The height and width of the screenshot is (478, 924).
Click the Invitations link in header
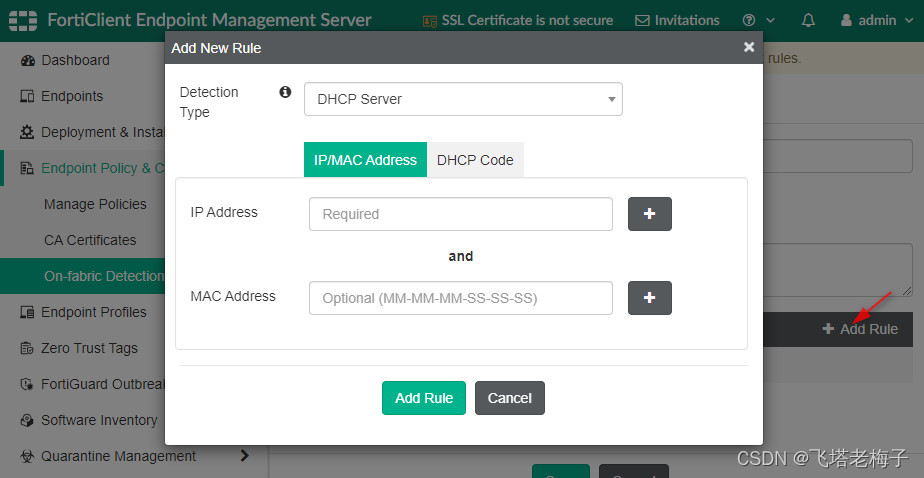[687, 21]
